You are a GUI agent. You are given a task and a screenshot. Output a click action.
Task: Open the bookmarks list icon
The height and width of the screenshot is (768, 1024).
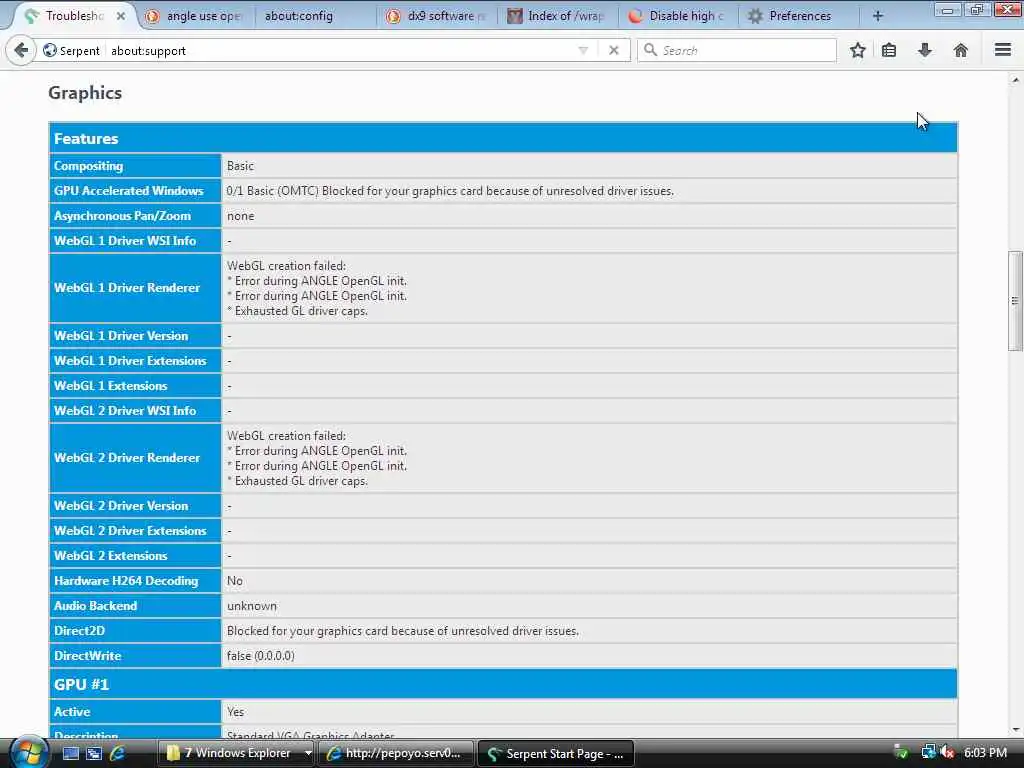coord(889,50)
